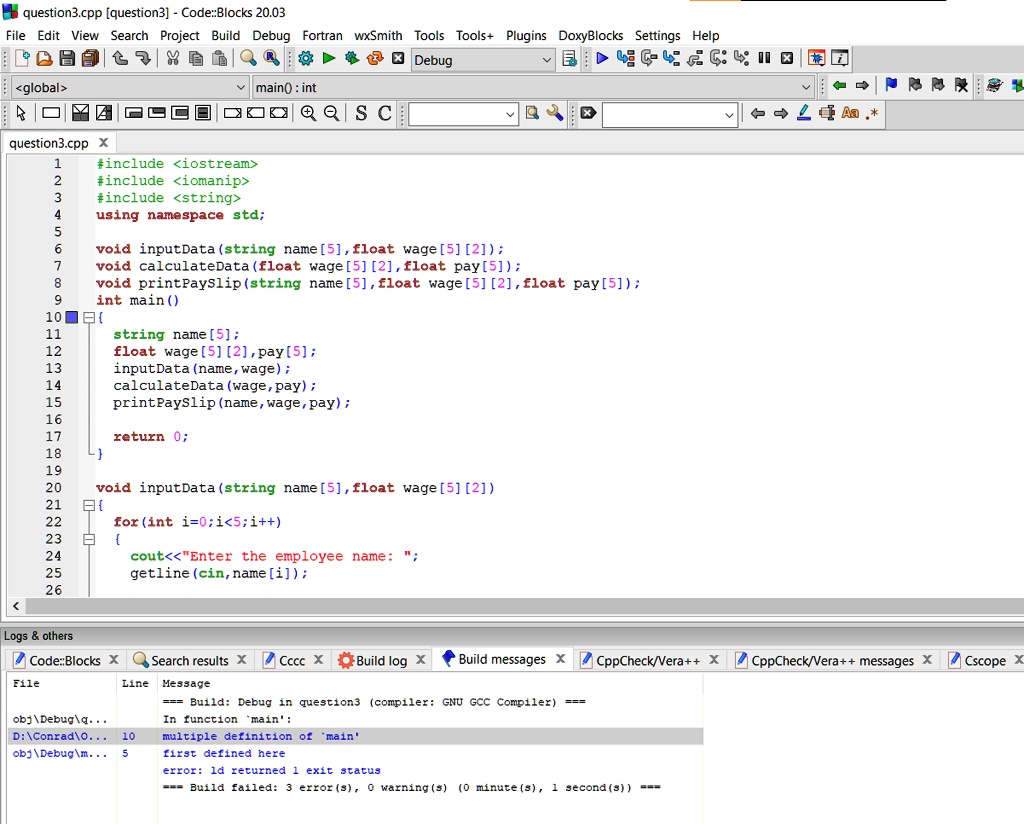The image size is (1024, 824).
Task: Save all files icon
Action: click(x=90, y=59)
